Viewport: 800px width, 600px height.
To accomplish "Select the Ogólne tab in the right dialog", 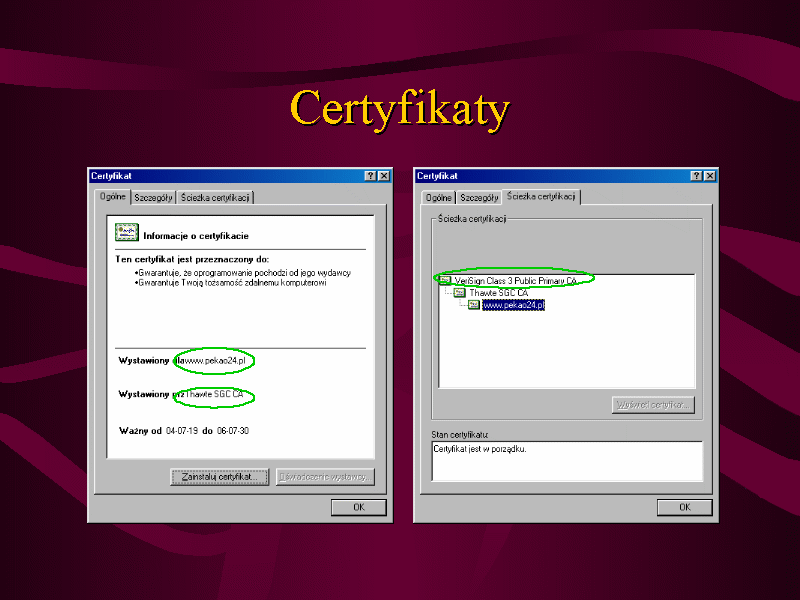I will click(439, 198).
